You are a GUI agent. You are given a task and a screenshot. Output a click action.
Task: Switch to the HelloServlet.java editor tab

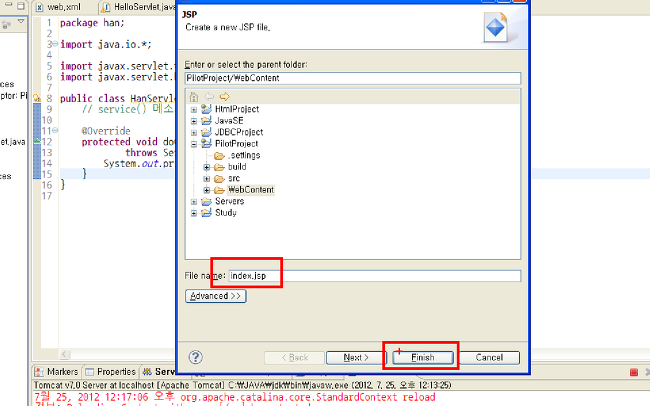tap(138, 7)
